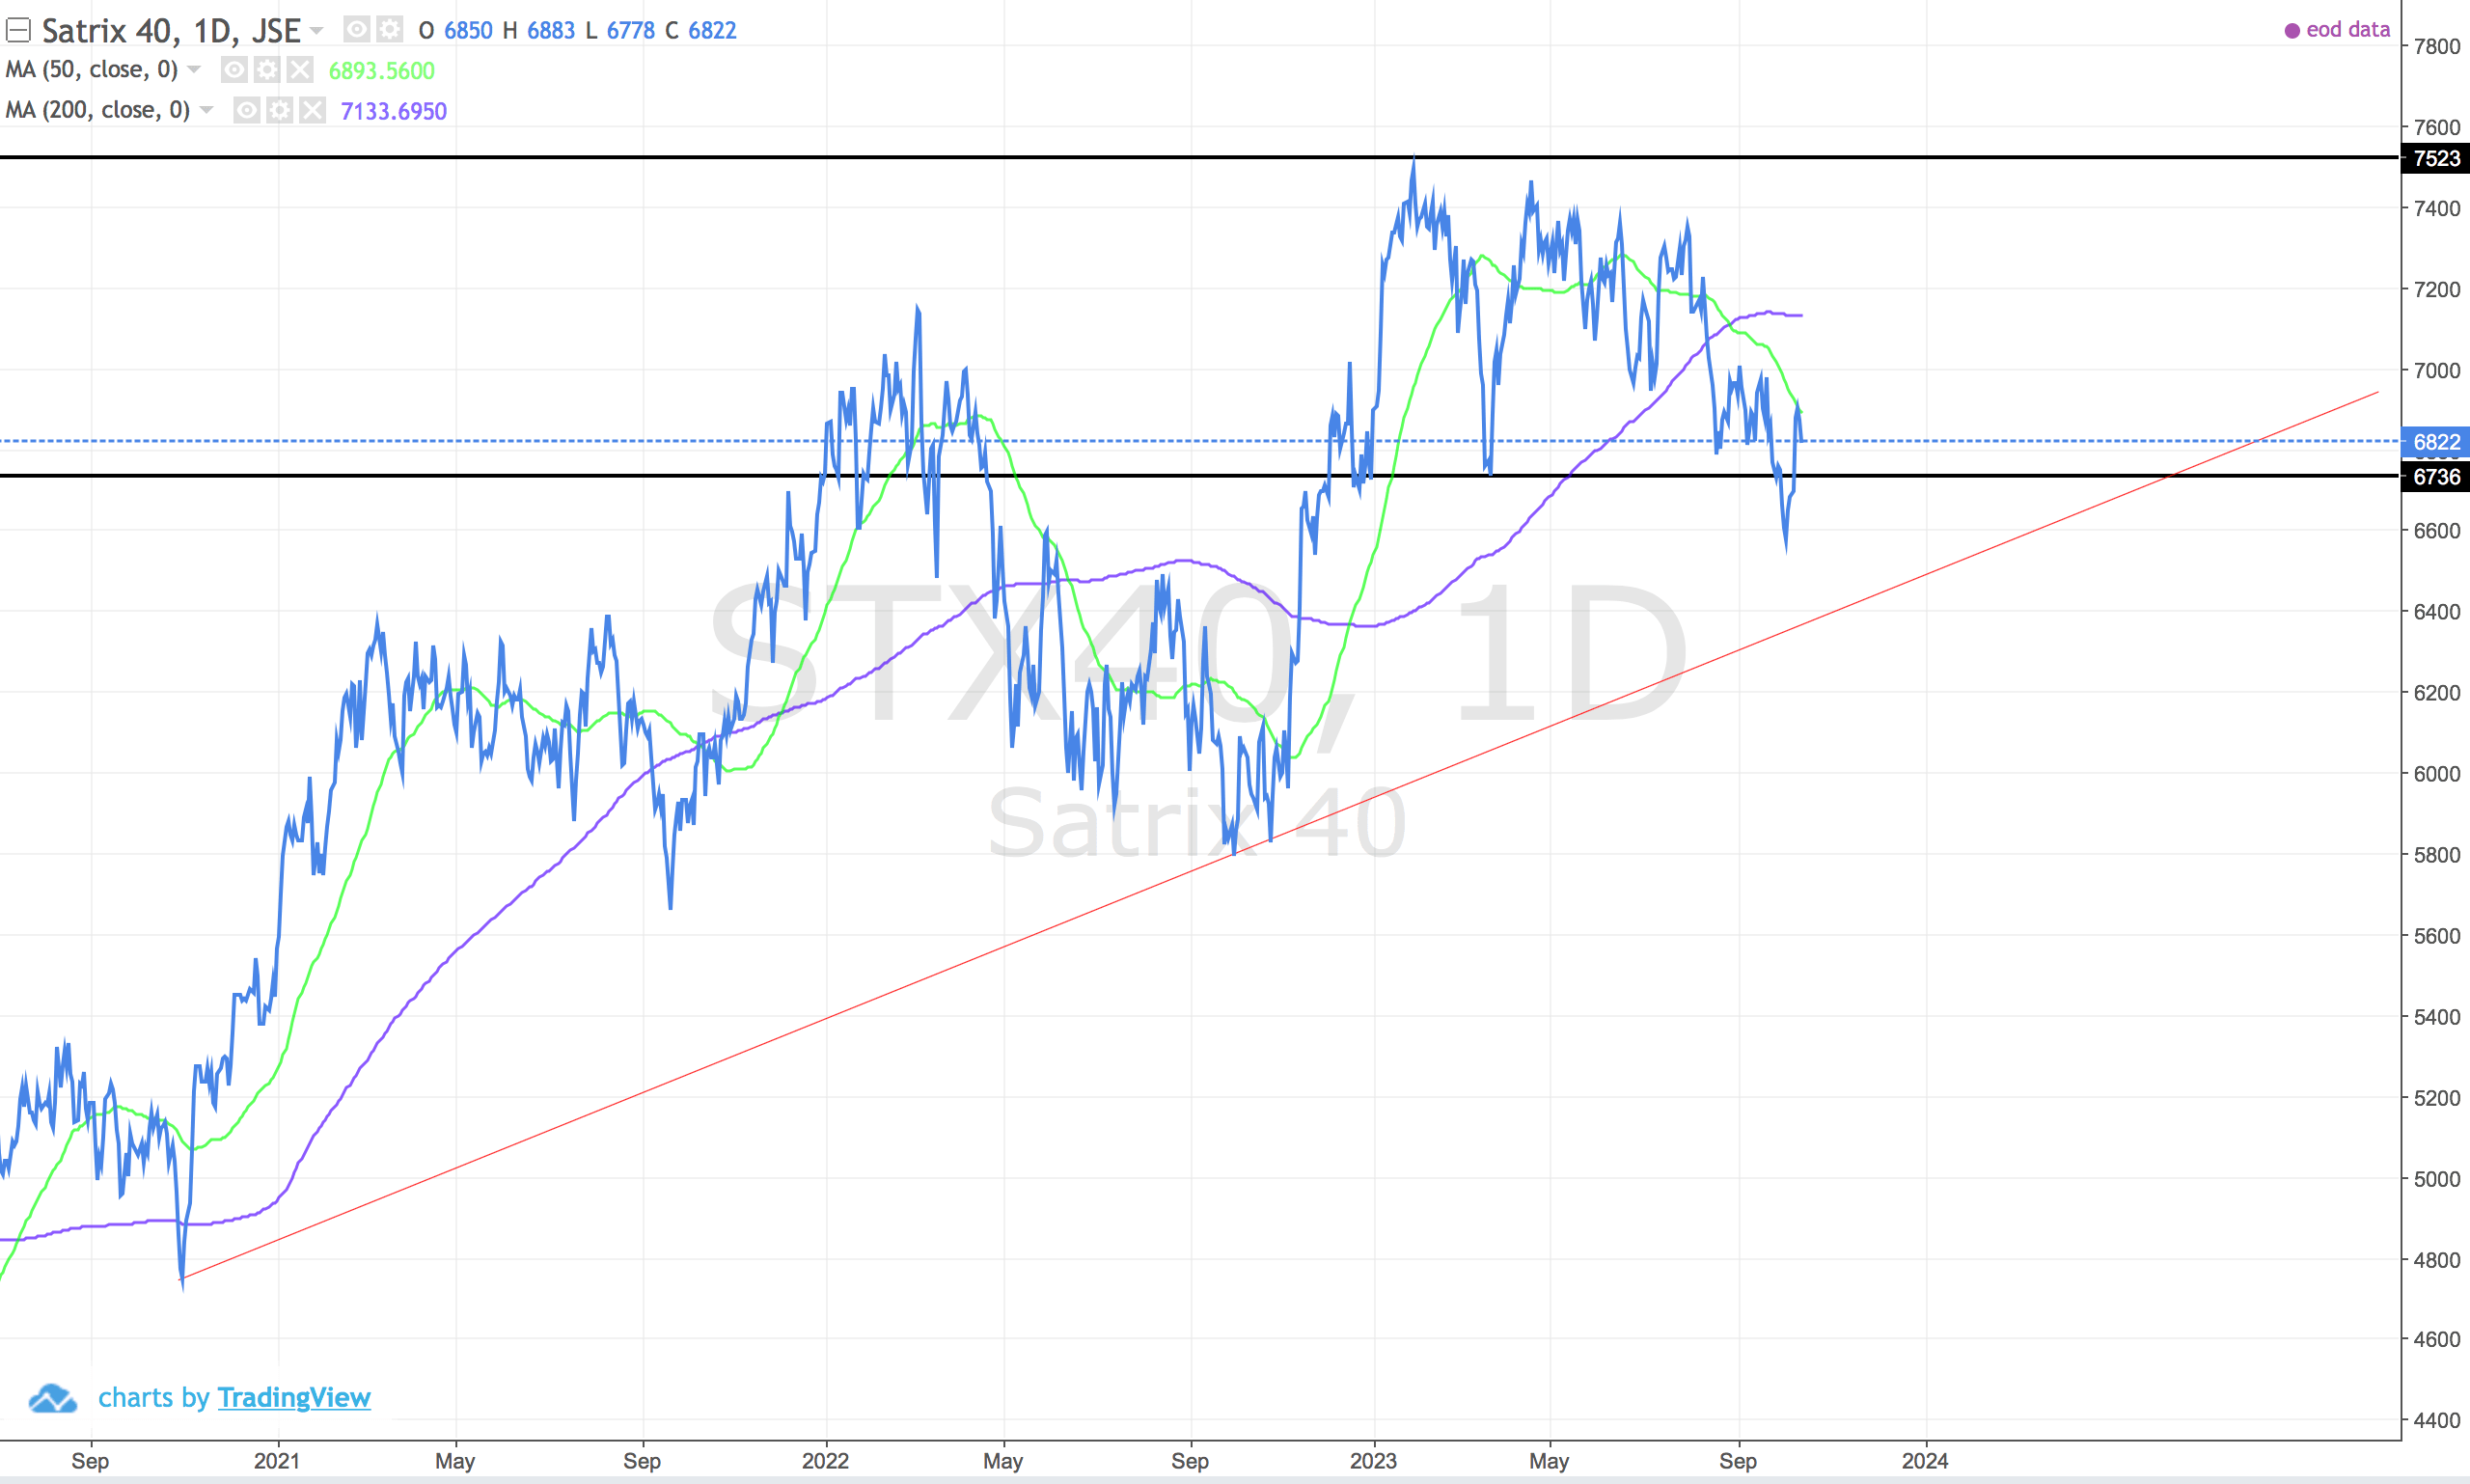Click the 2022 label on time axis
Screen dimensions: 2470x1484
pos(825,1461)
